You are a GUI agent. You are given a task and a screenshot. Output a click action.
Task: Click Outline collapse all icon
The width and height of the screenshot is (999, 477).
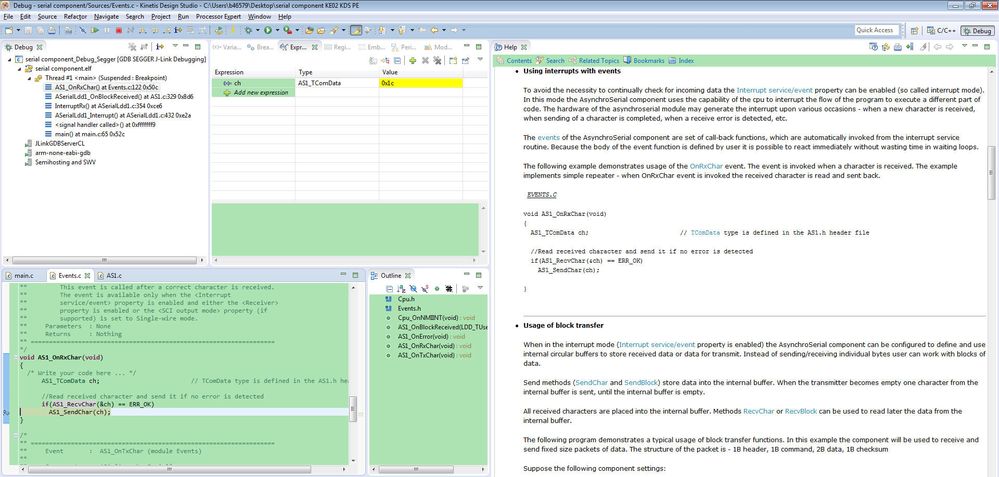click(389, 288)
